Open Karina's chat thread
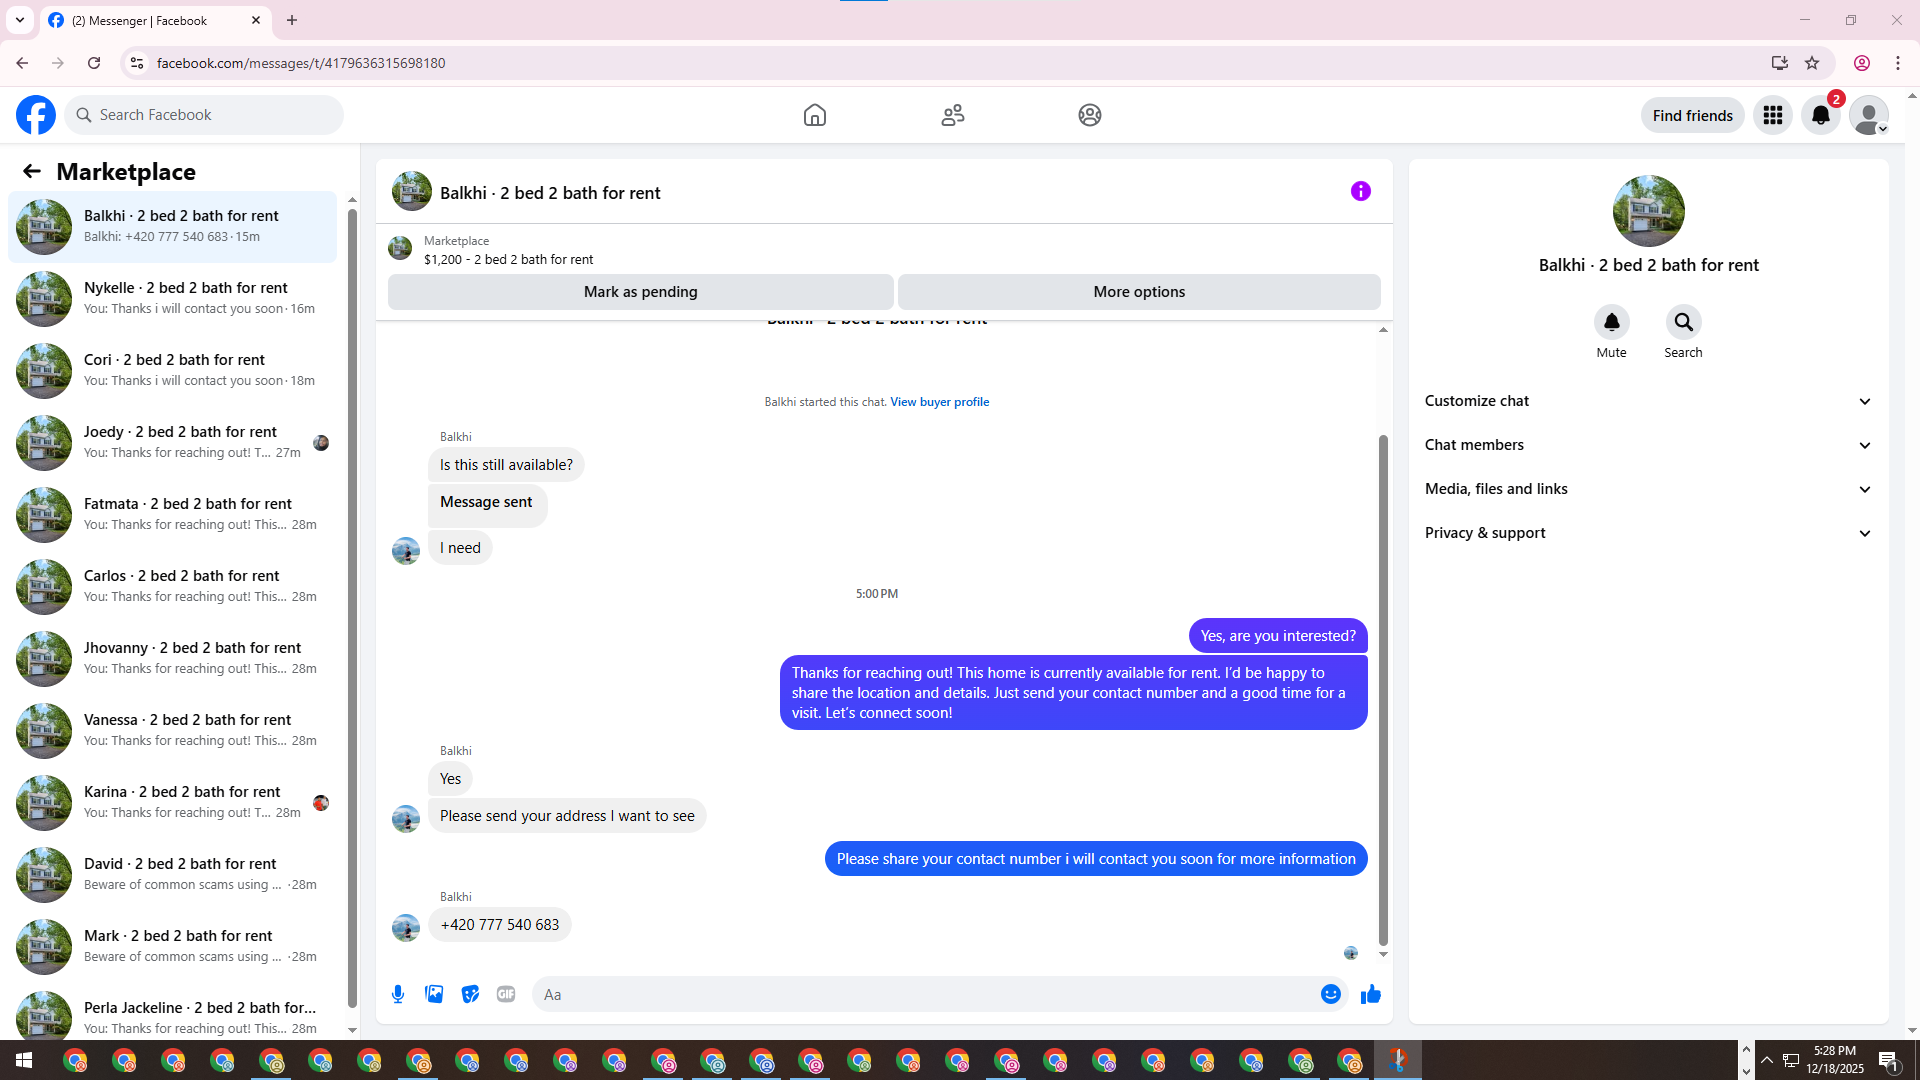The height and width of the screenshot is (1080, 1920). tap(173, 802)
